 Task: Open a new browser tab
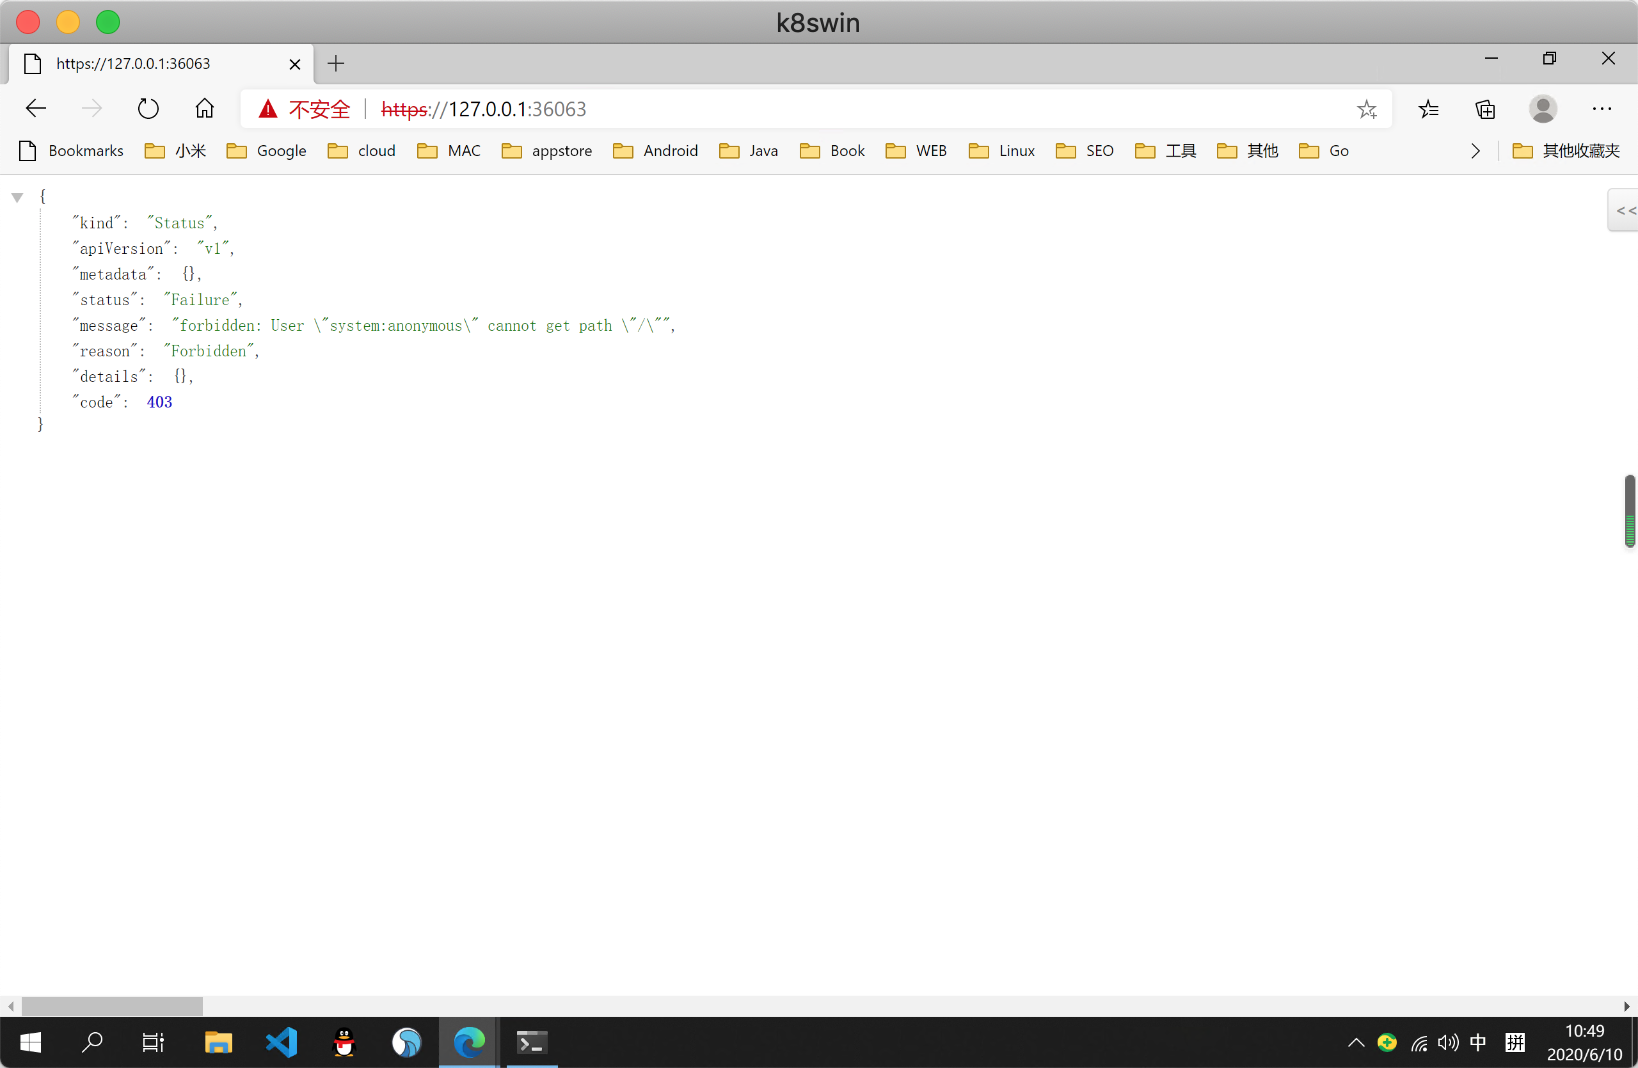point(336,64)
